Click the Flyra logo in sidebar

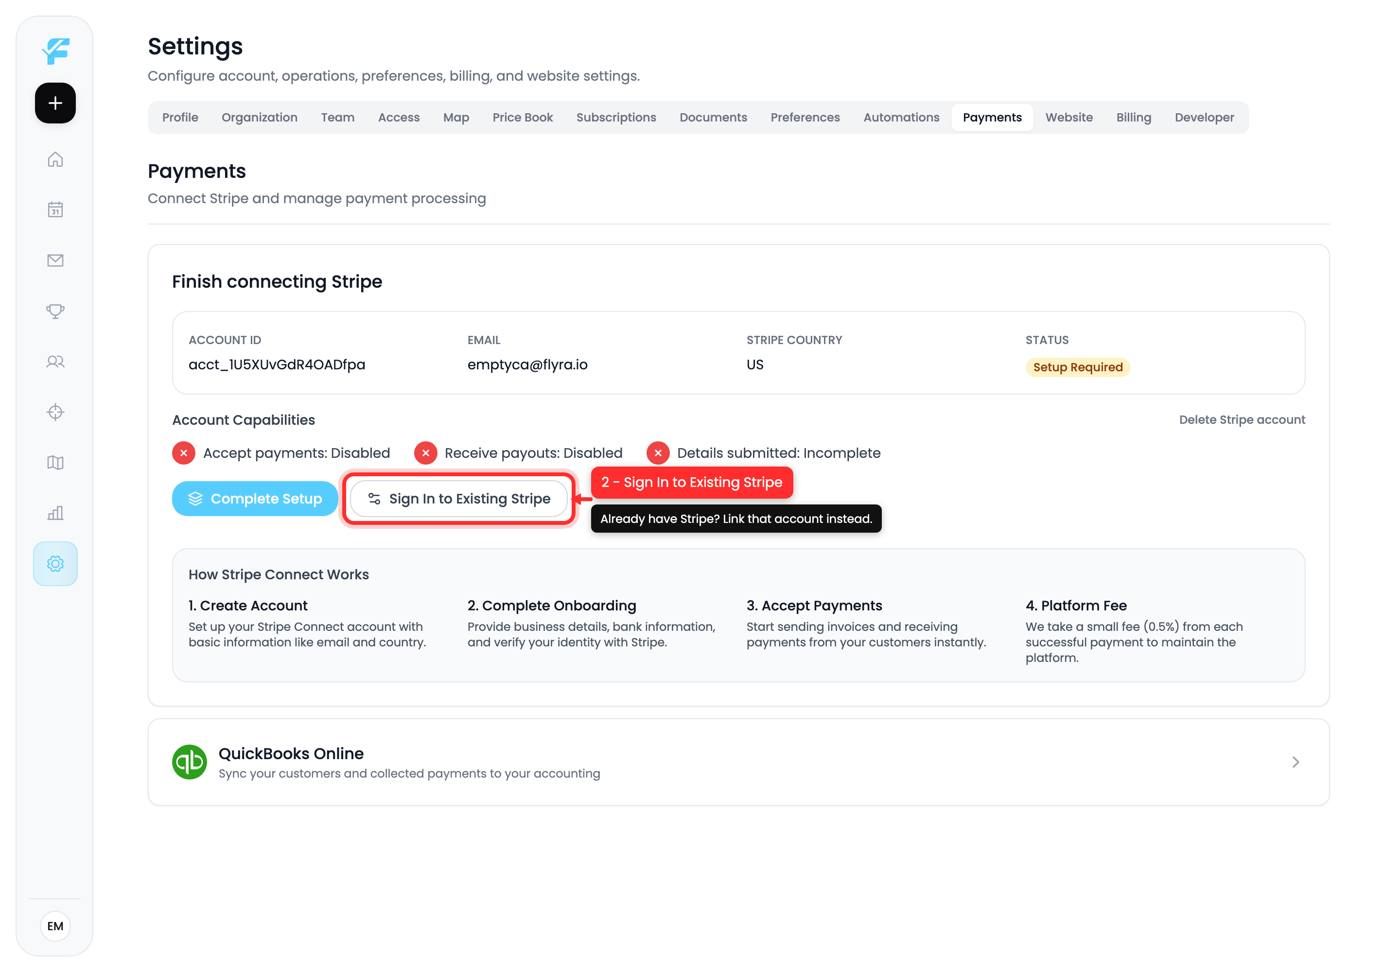click(55, 50)
